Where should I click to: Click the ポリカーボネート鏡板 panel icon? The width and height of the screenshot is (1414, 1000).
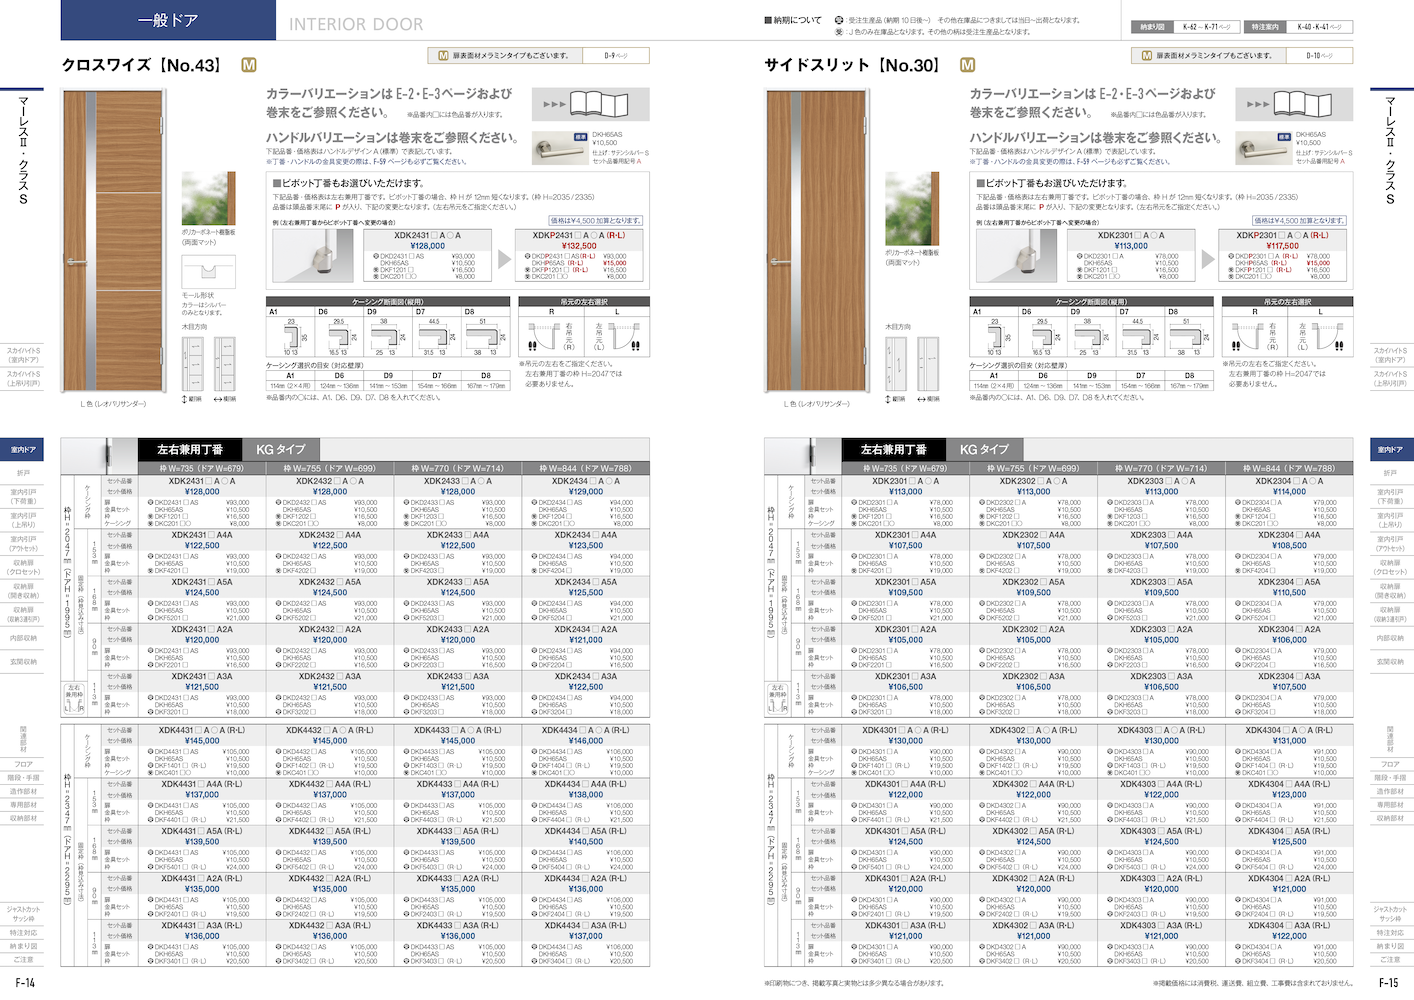pyautogui.click(x=209, y=200)
